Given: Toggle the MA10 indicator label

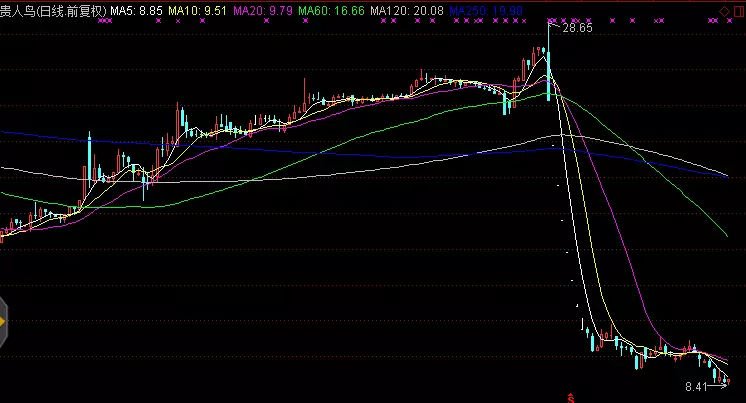Looking at the screenshot, I should (197, 9).
